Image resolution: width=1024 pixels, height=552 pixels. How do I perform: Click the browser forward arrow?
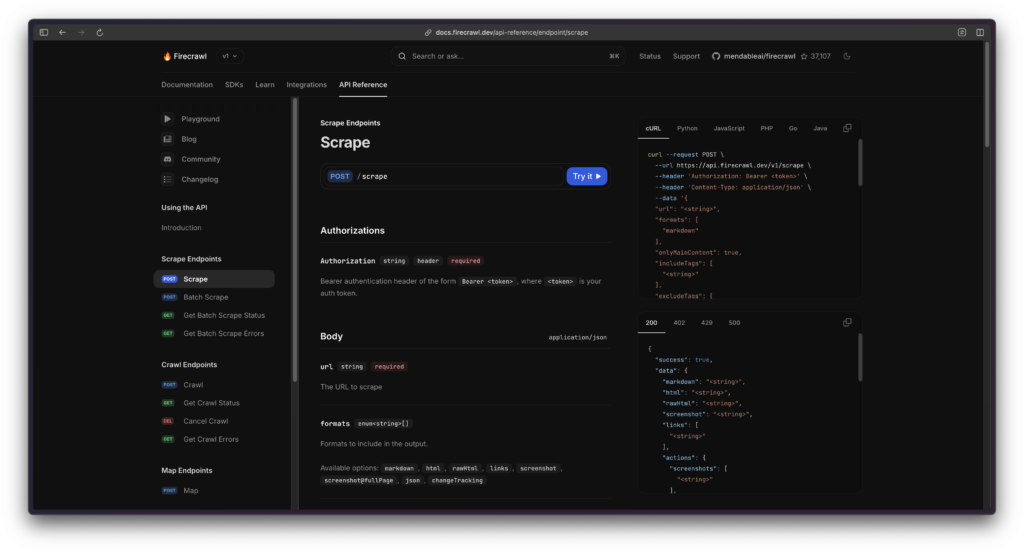click(81, 32)
